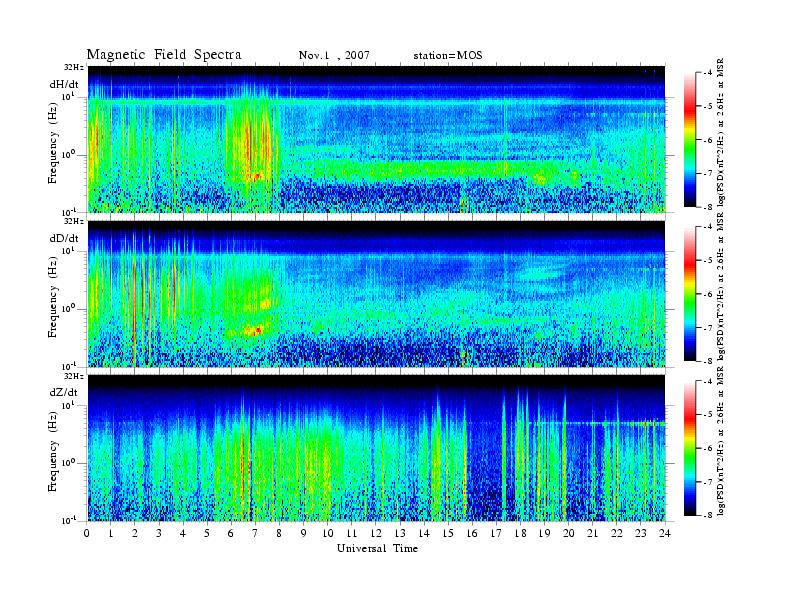
Task: Select the dH/dt panel label
Action: click(x=64, y=84)
